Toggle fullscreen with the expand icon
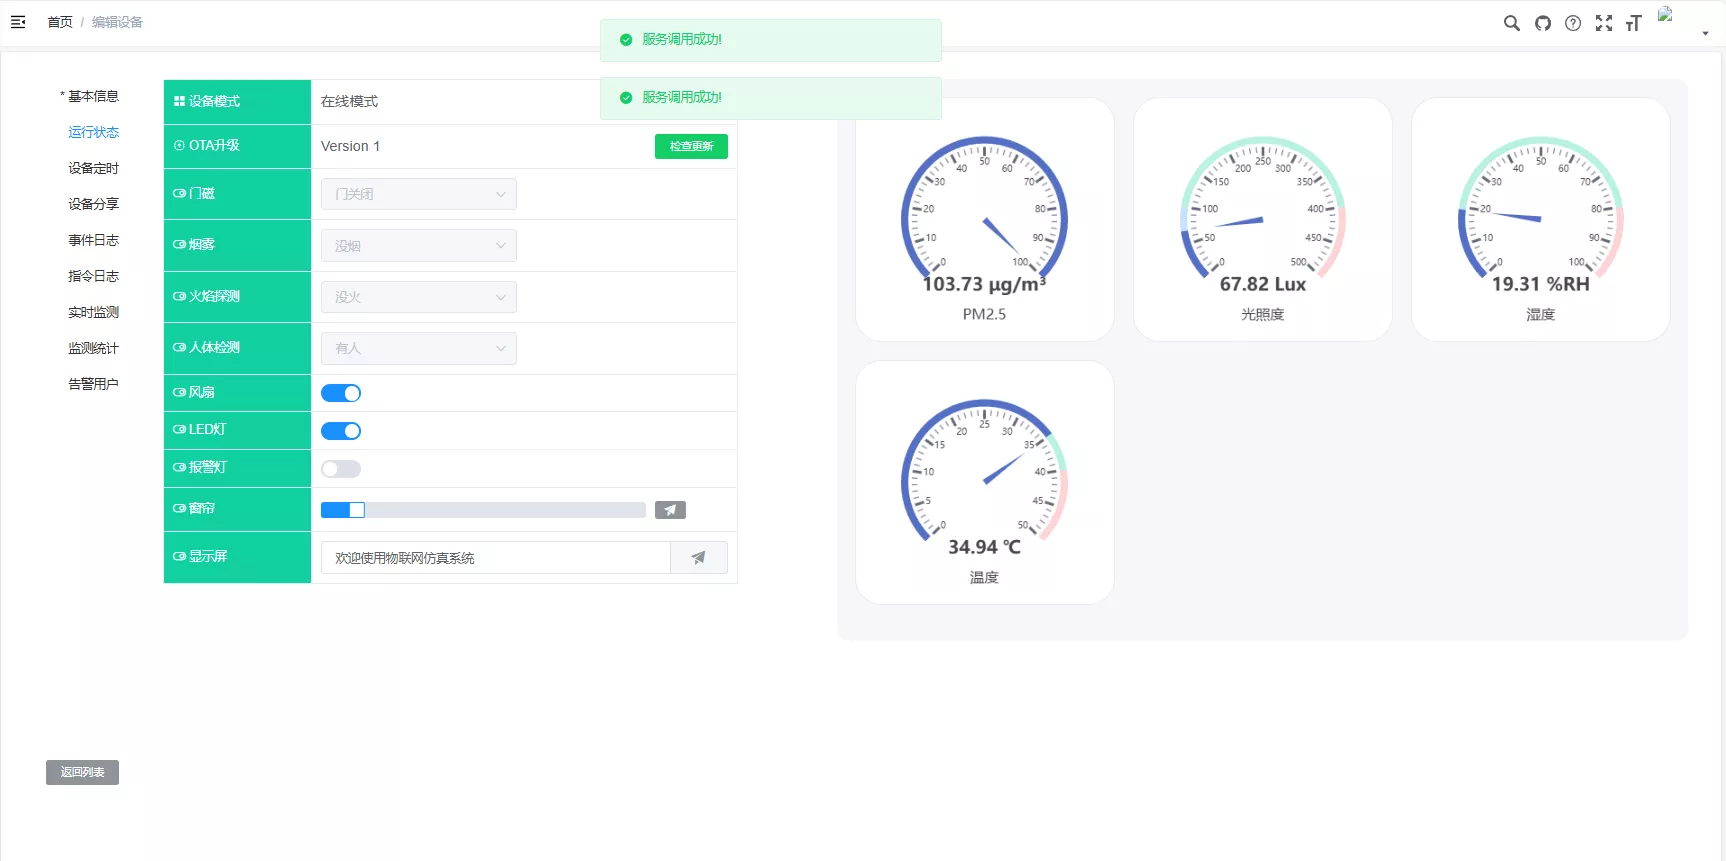The height and width of the screenshot is (861, 1726). point(1604,23)
